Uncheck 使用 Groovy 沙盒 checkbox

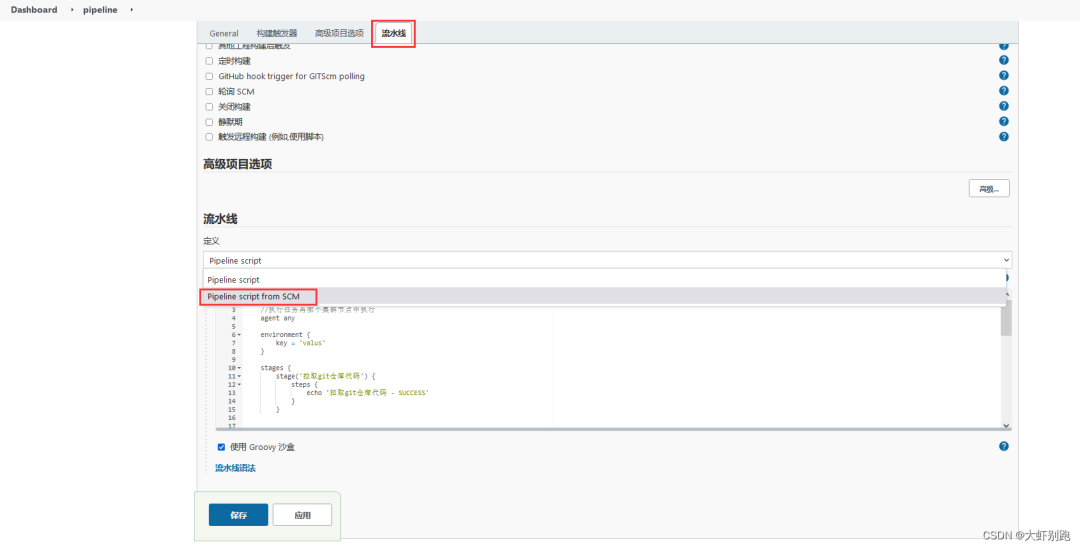221,447
